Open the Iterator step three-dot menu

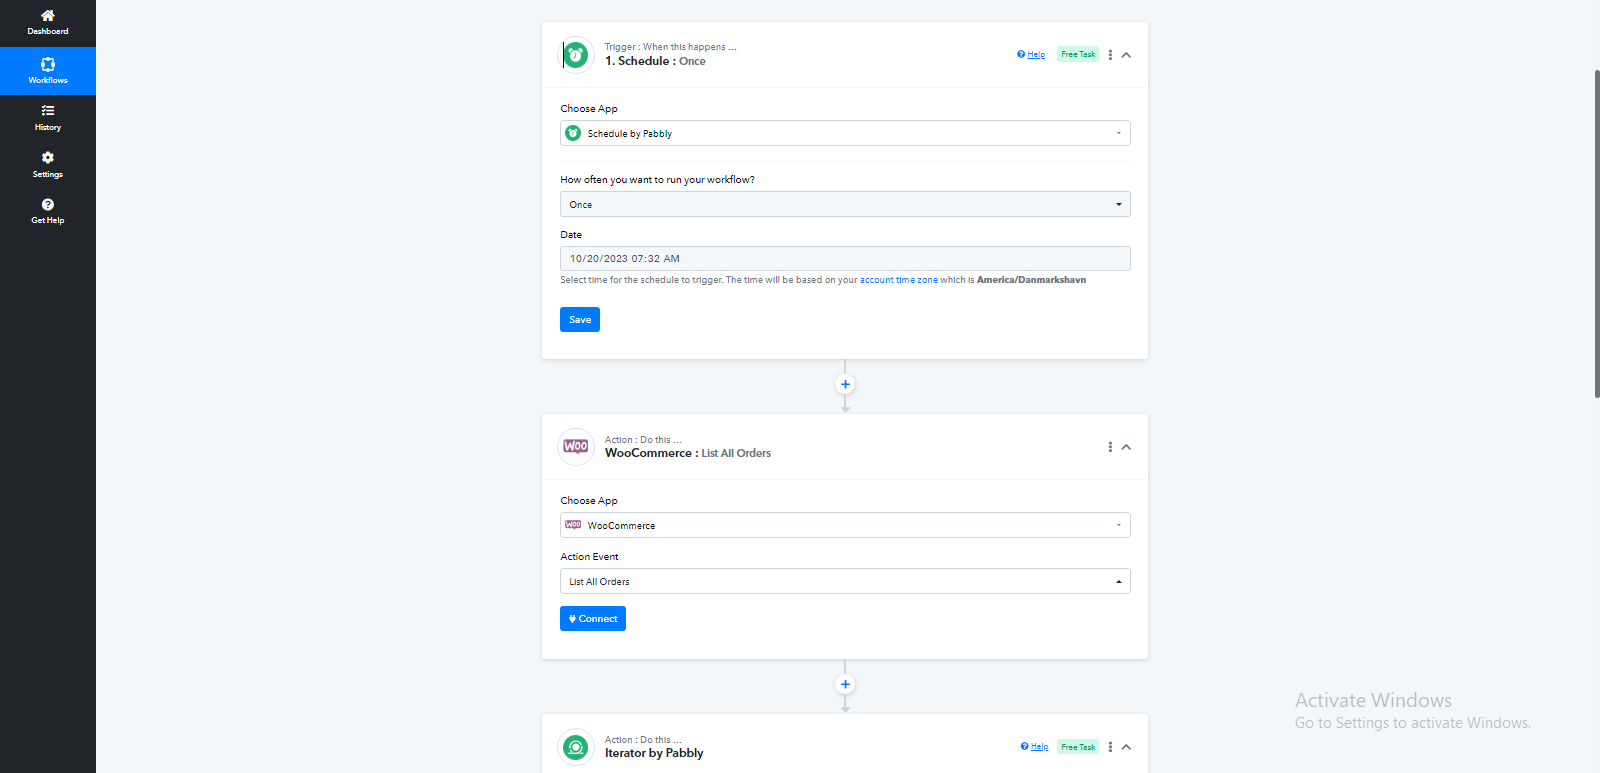point(1110,747)
